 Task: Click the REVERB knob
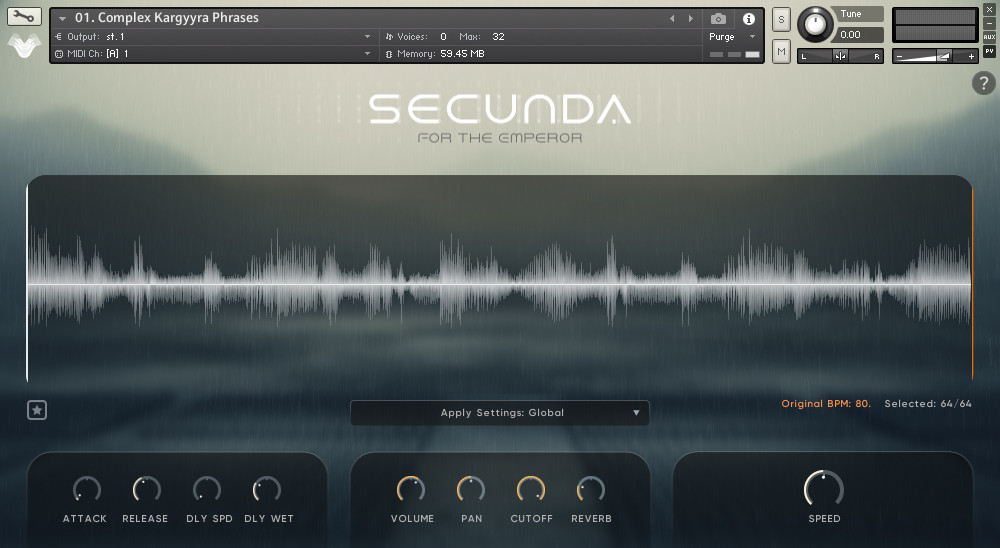click(x=591, y=489)
